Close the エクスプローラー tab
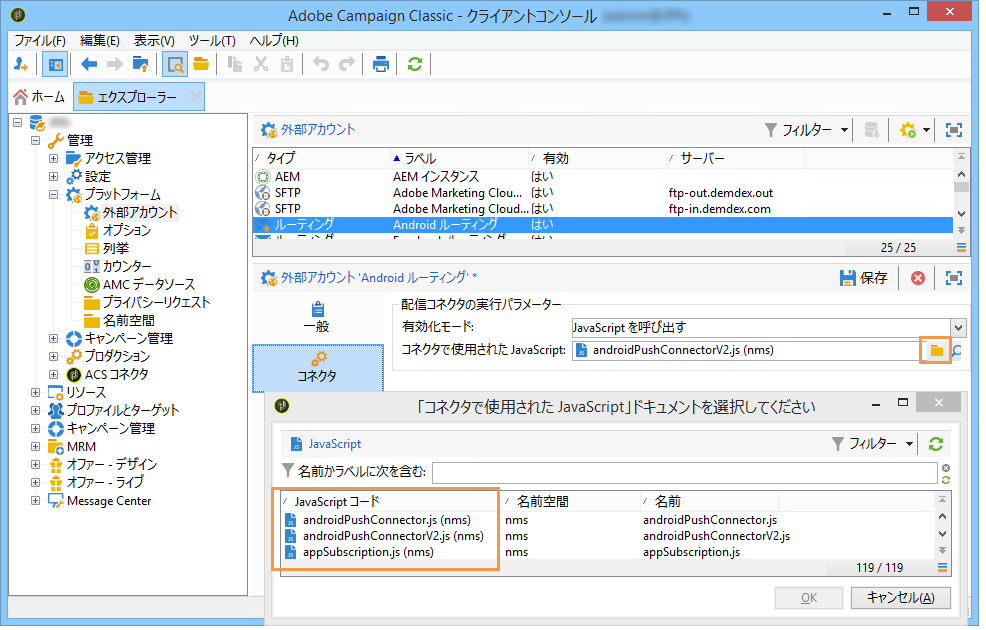This screenshot has height=630, width=986. (x=196, y=97)
